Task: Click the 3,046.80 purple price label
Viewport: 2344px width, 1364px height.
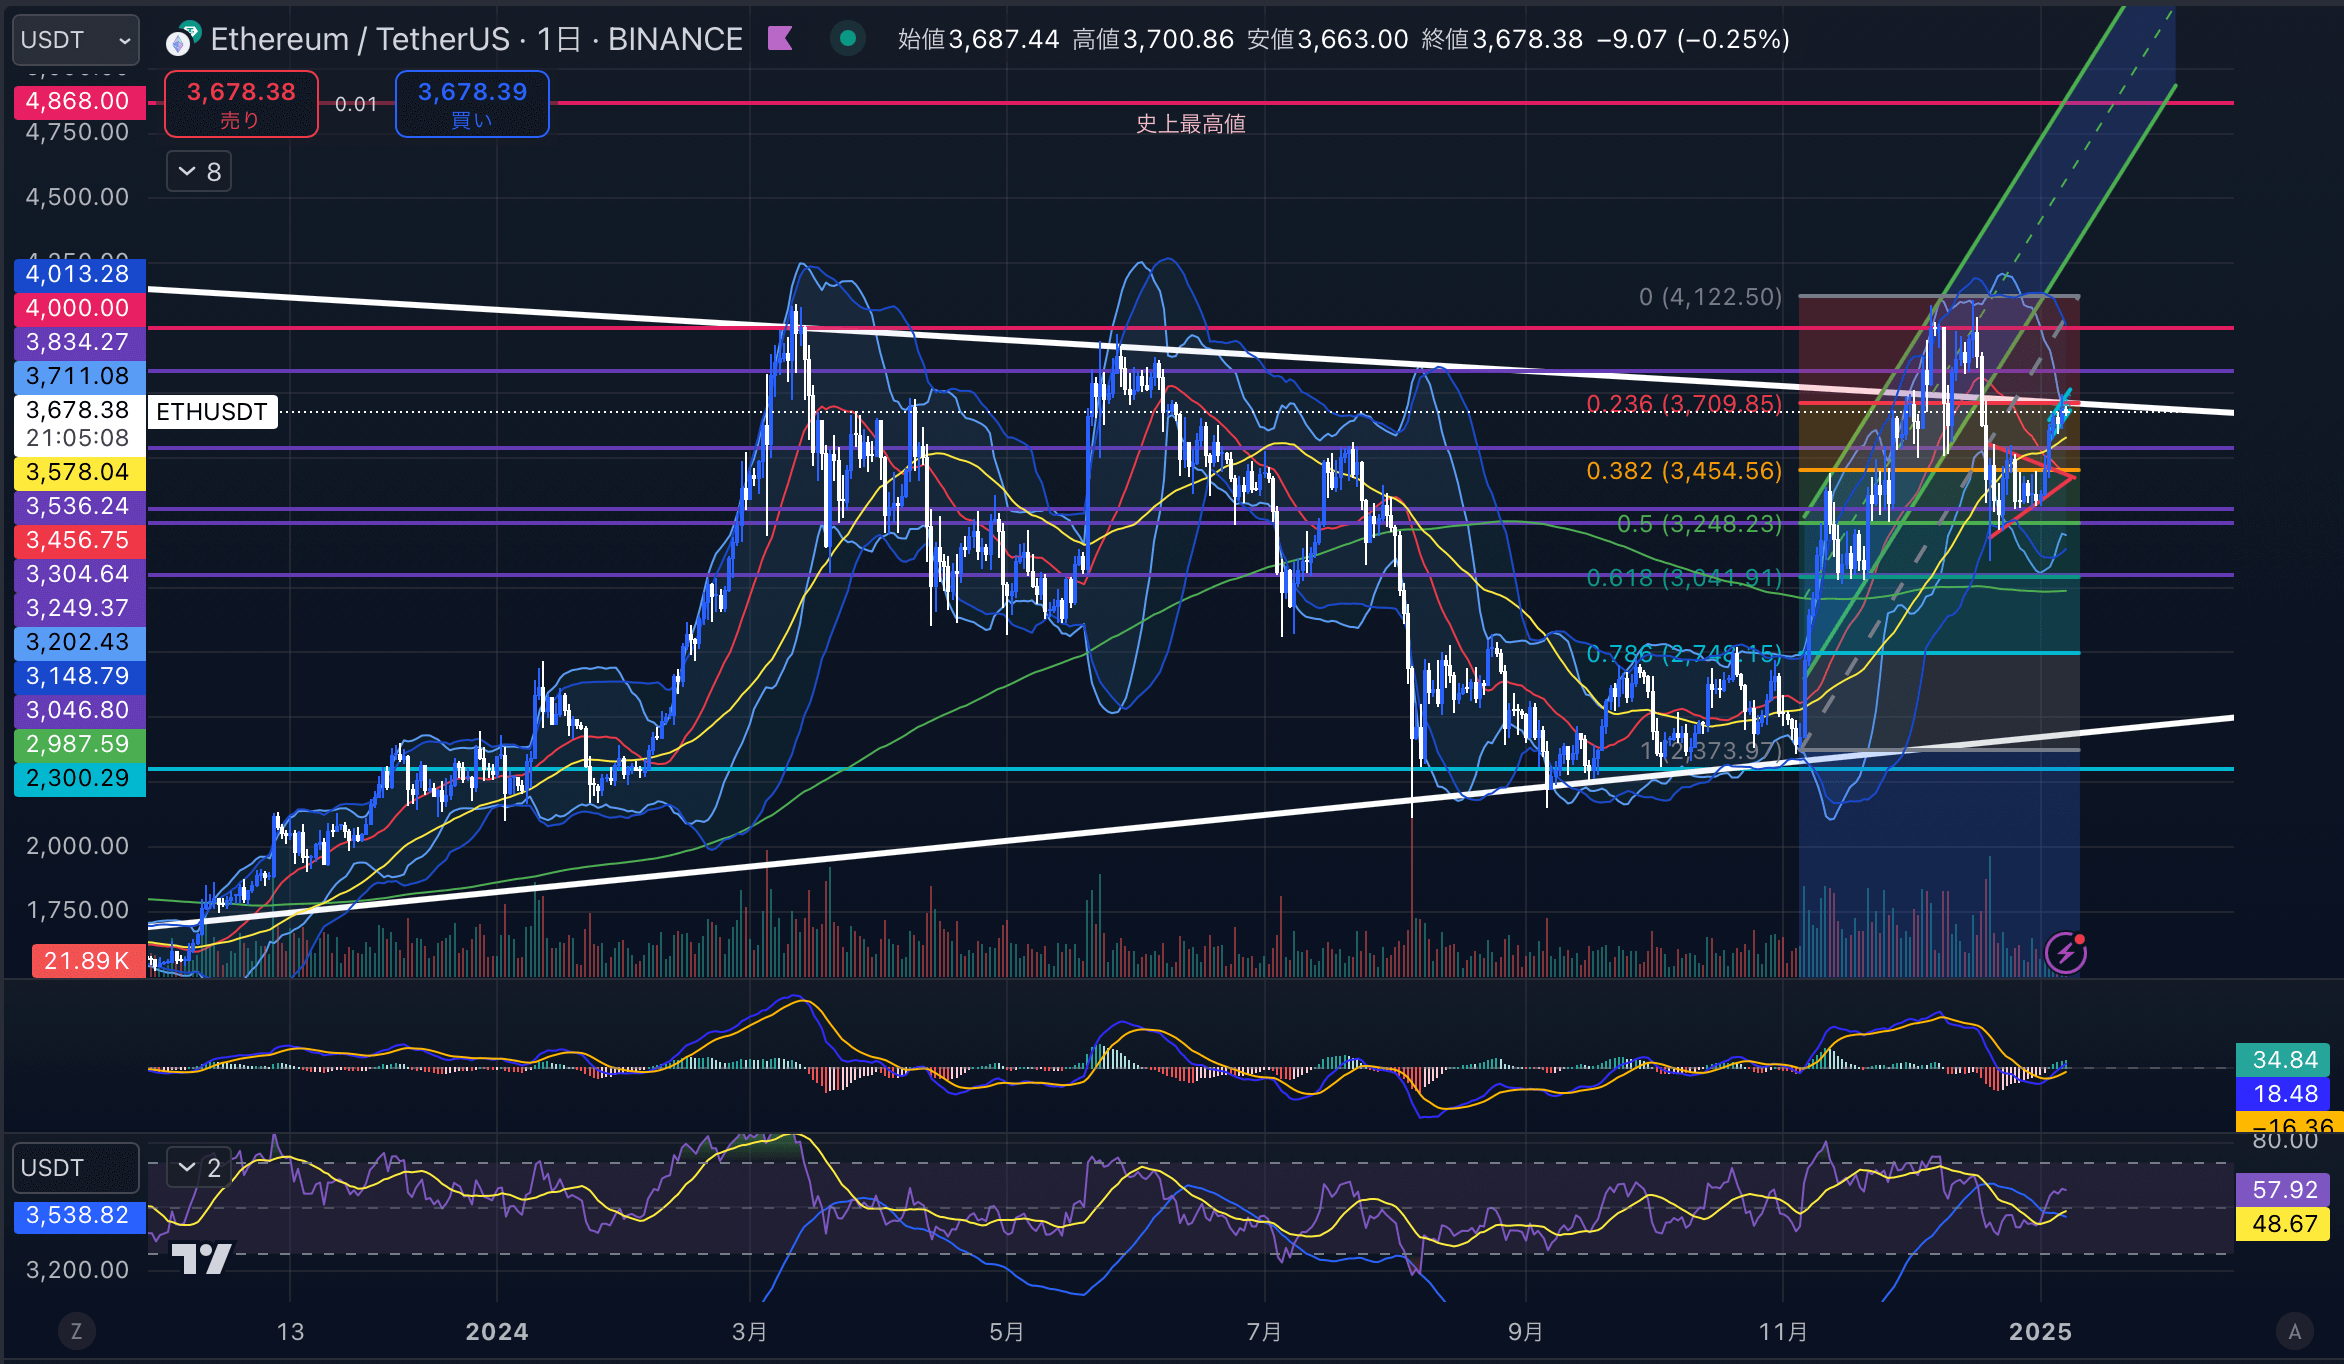Action: [78, 710]
